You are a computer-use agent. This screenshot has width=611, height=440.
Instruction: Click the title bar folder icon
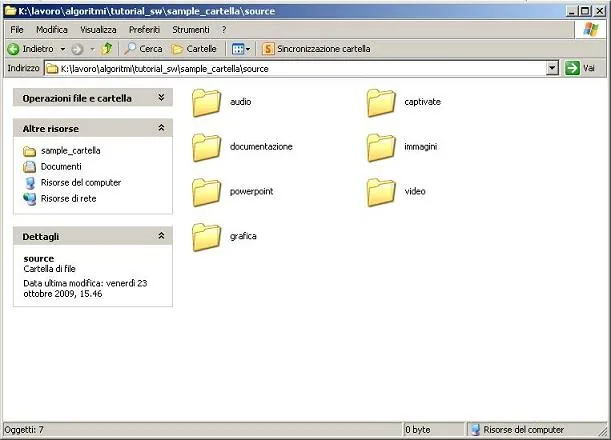[10, 11]
